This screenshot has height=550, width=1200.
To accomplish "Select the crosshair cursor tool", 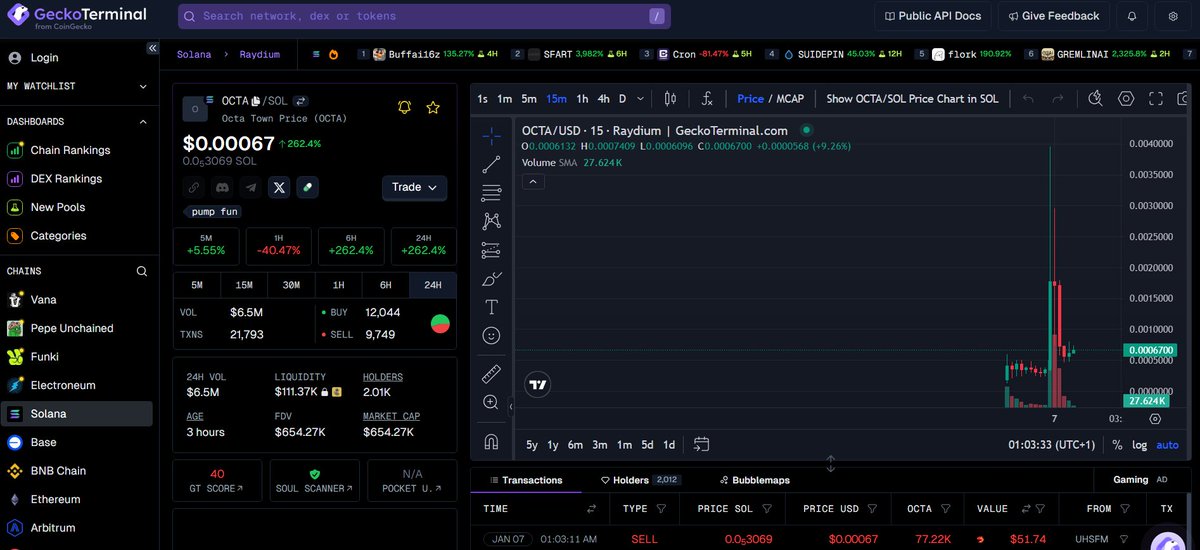I will [491, 136].
